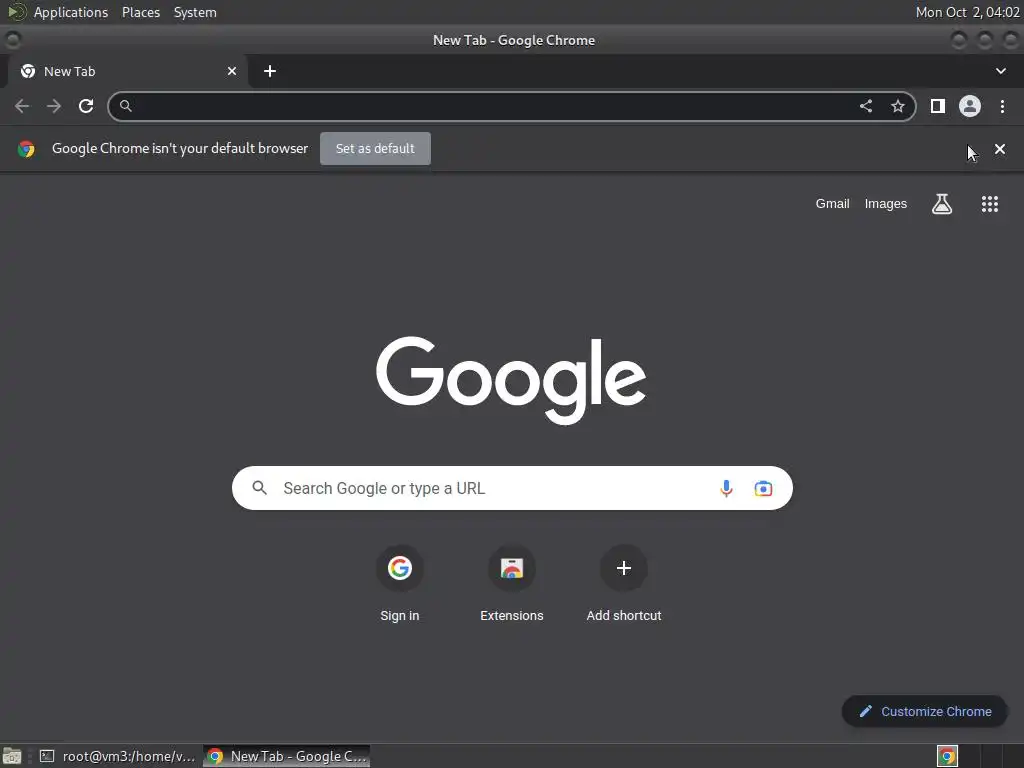Close the New Tab tab
Screen dimensions: 1024x768
232,71
